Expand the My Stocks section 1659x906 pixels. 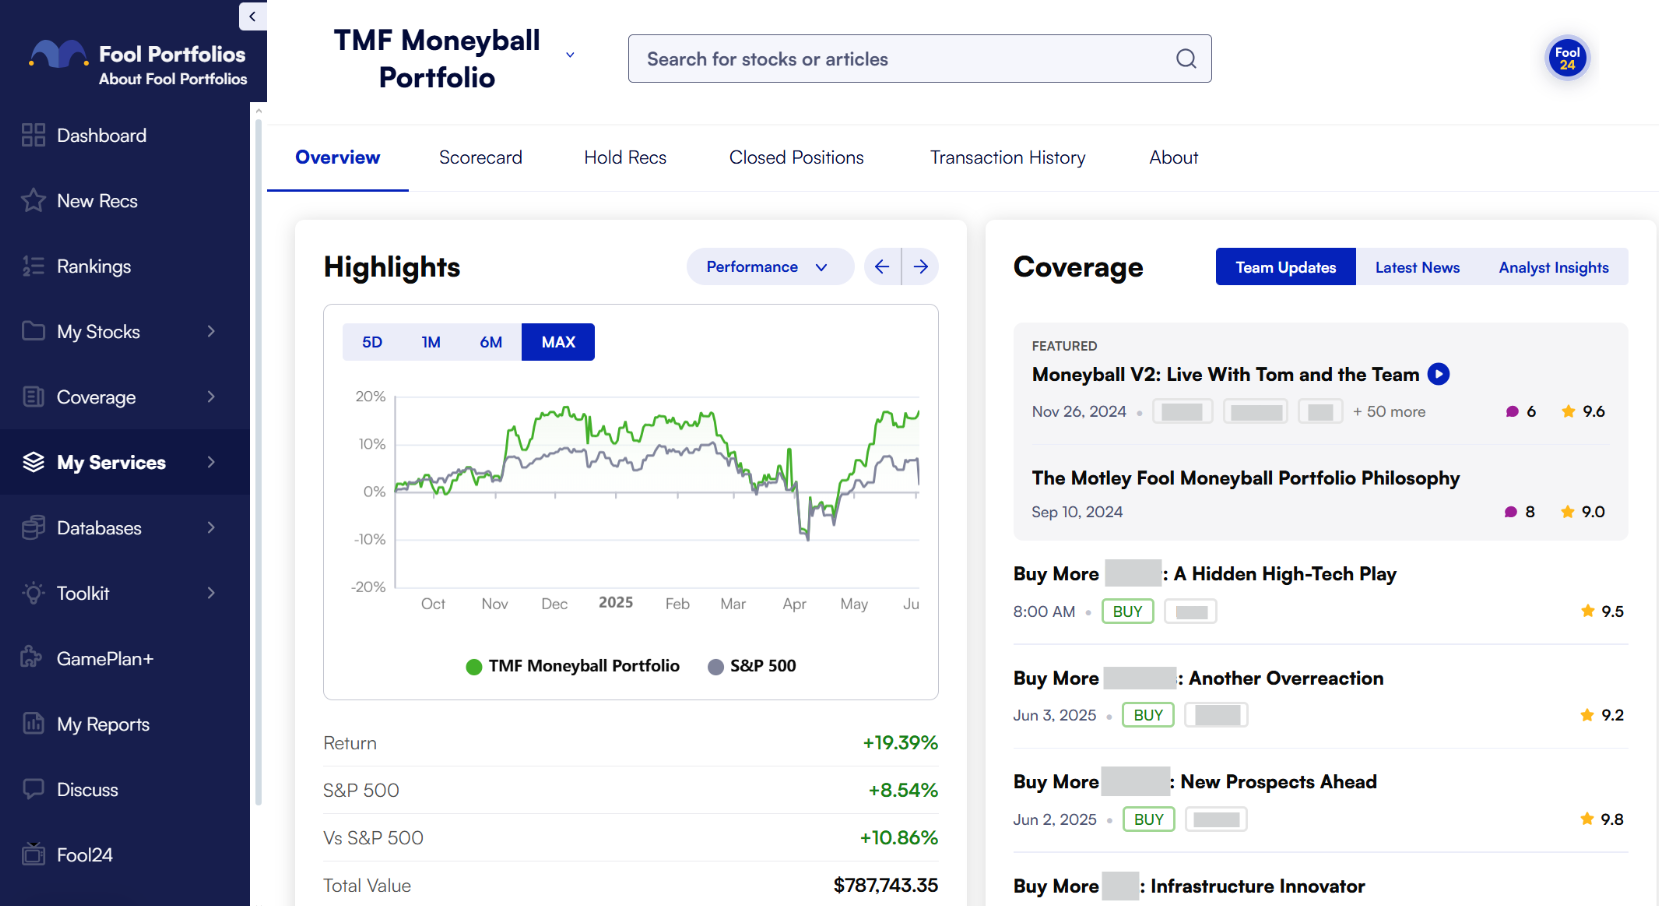click(100, 331)
